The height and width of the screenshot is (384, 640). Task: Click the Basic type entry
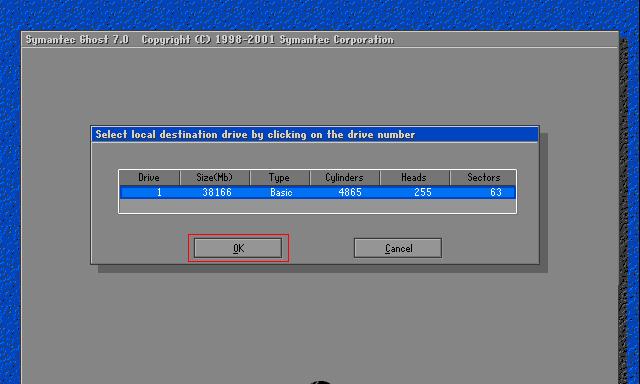point(281,192)
